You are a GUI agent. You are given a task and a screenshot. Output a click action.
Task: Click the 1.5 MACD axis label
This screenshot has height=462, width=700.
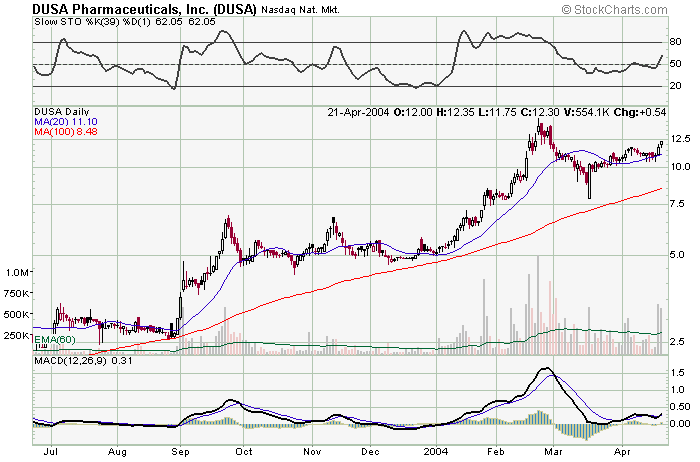(678, 373)
